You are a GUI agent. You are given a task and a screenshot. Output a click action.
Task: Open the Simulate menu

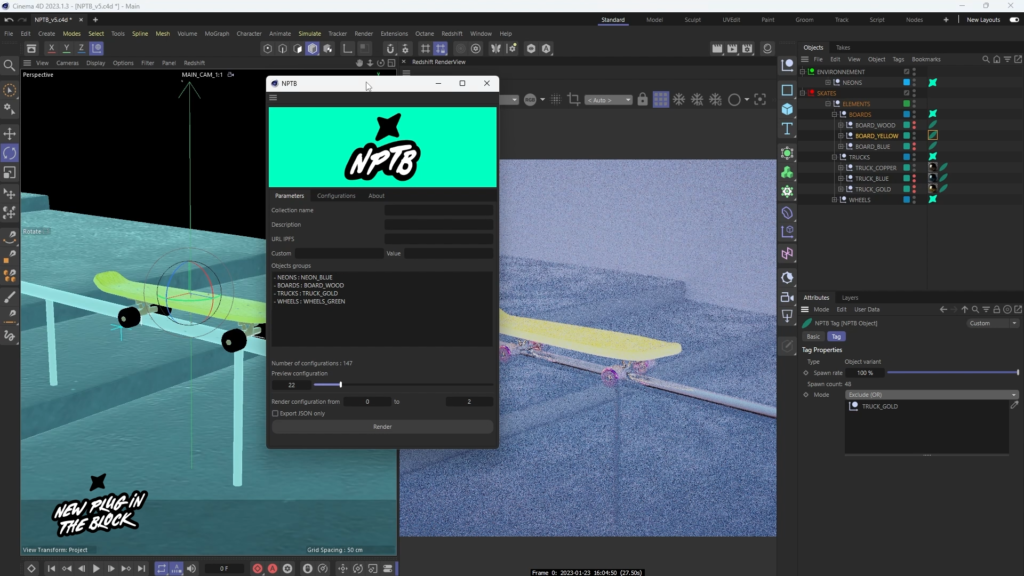(x=310, y=34)
